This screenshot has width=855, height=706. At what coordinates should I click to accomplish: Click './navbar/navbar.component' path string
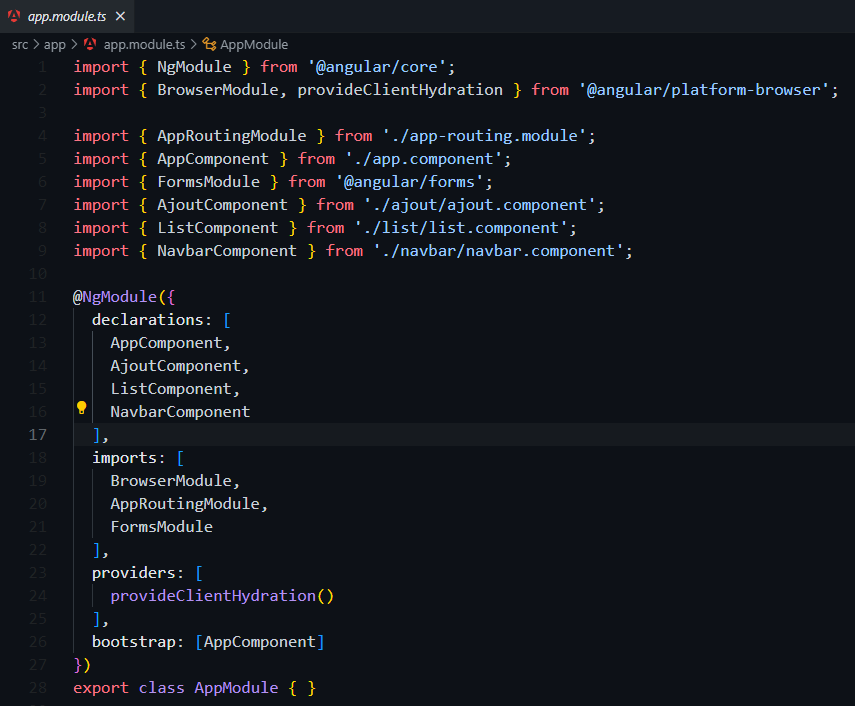tap(498, 251)
